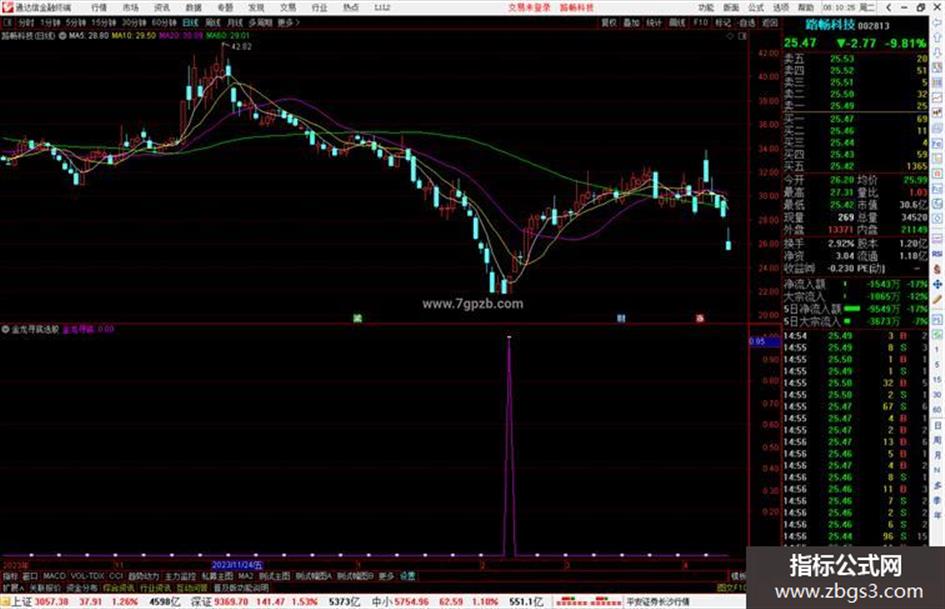Click the 统计 statistics button
Image resolution: width=945 pixels, height=609 pixels.
[654, 22]
